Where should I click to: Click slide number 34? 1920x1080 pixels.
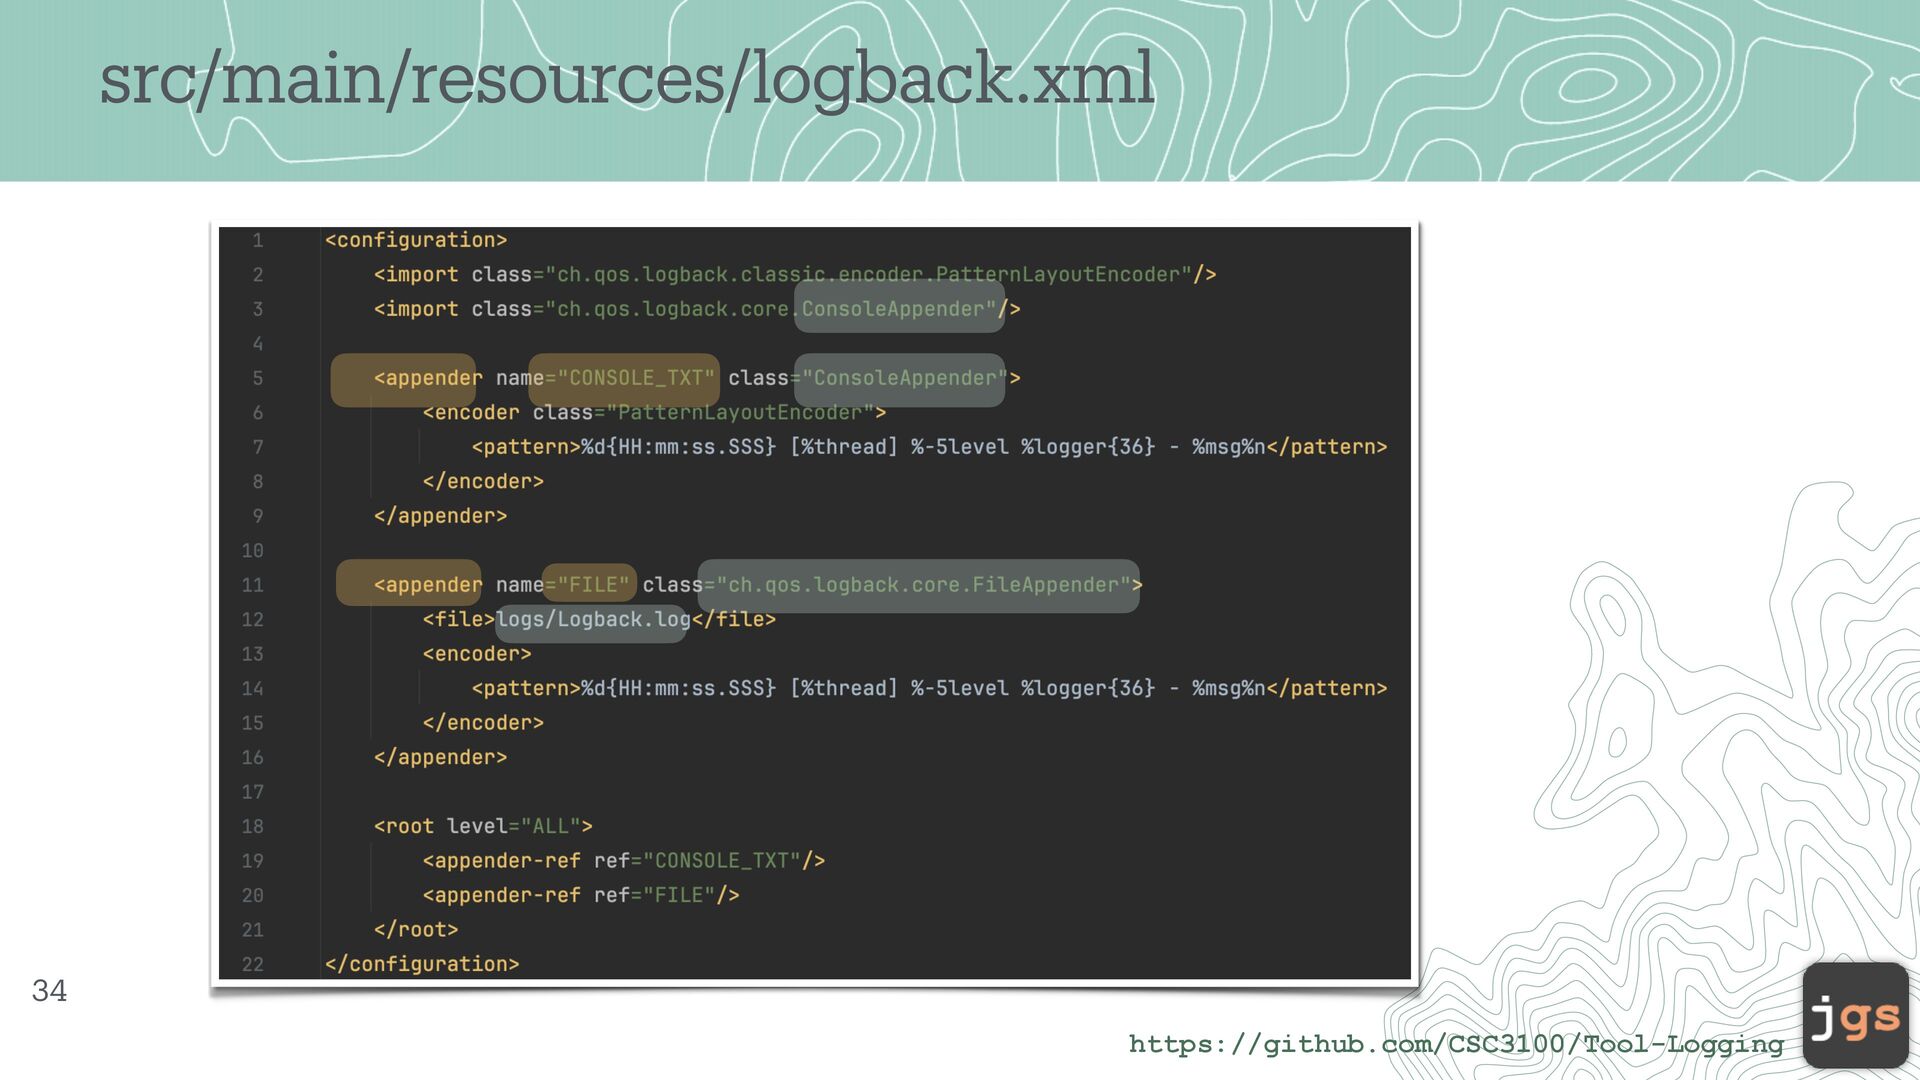tap(49, 990)
